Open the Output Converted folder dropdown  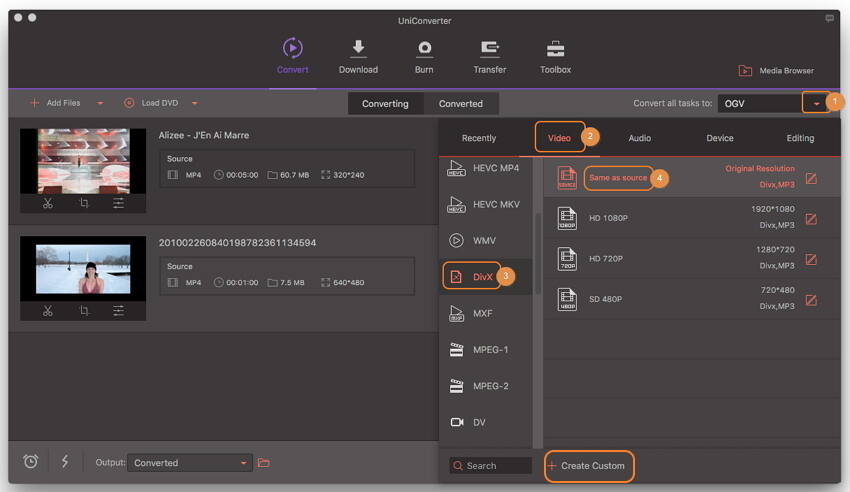tap(190, 463)
